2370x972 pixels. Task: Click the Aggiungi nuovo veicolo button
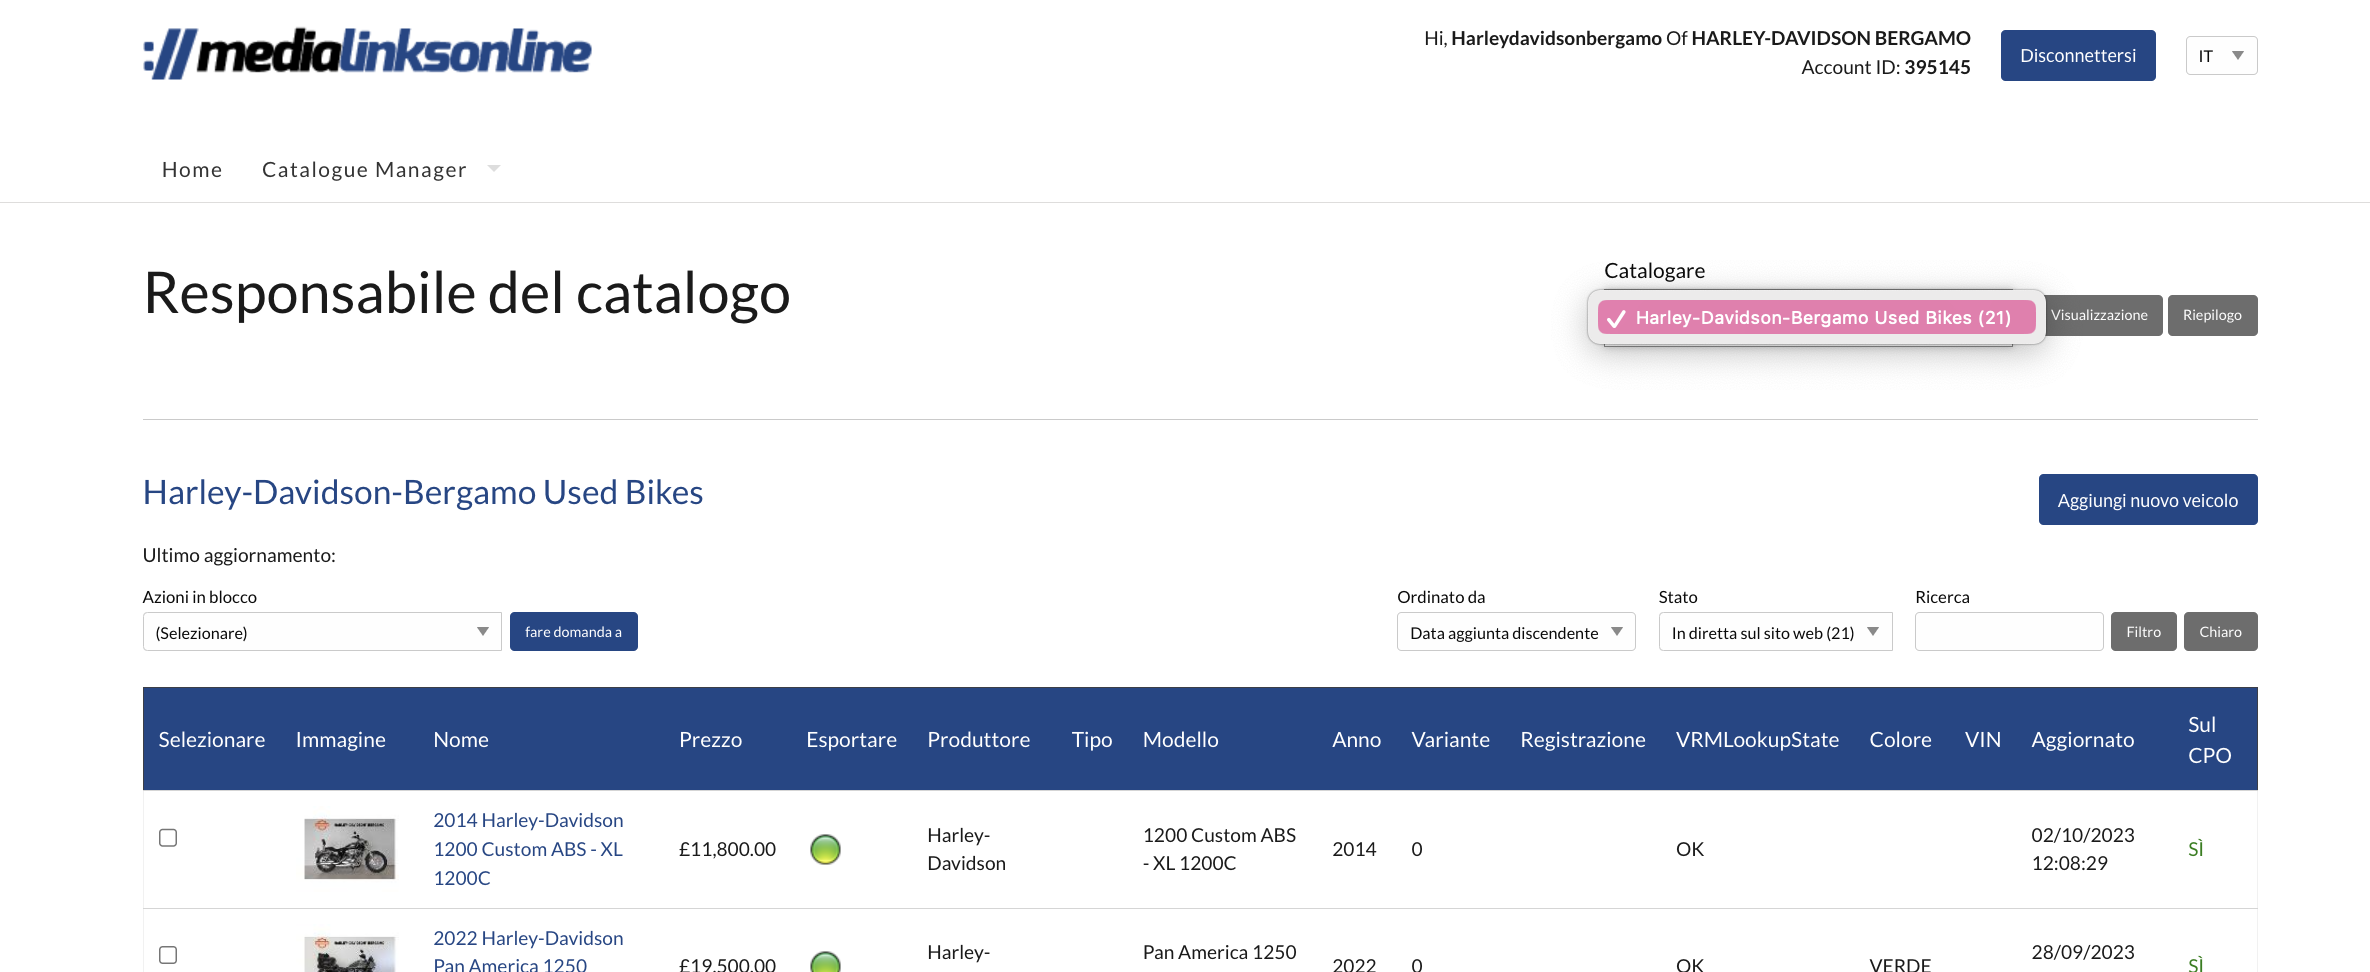click(x=2147, y=499)
